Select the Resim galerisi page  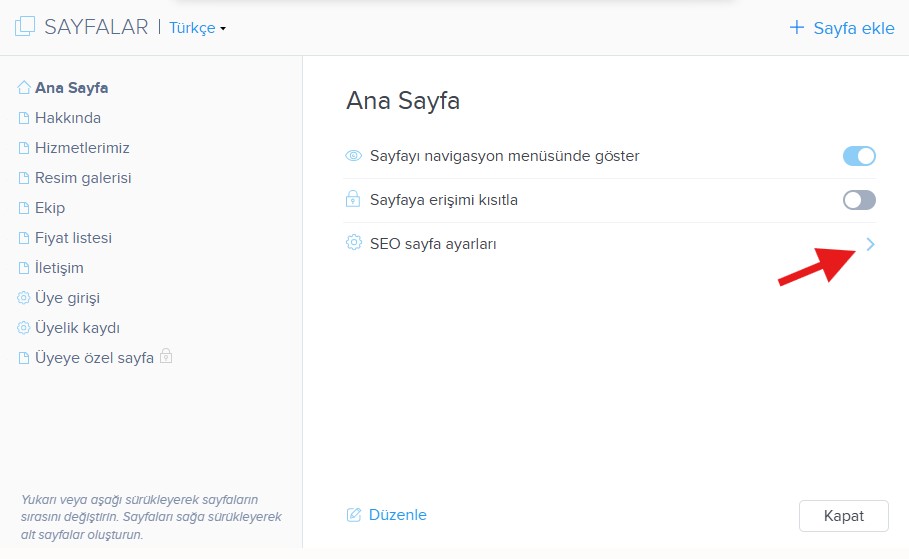tap(83, 178)
